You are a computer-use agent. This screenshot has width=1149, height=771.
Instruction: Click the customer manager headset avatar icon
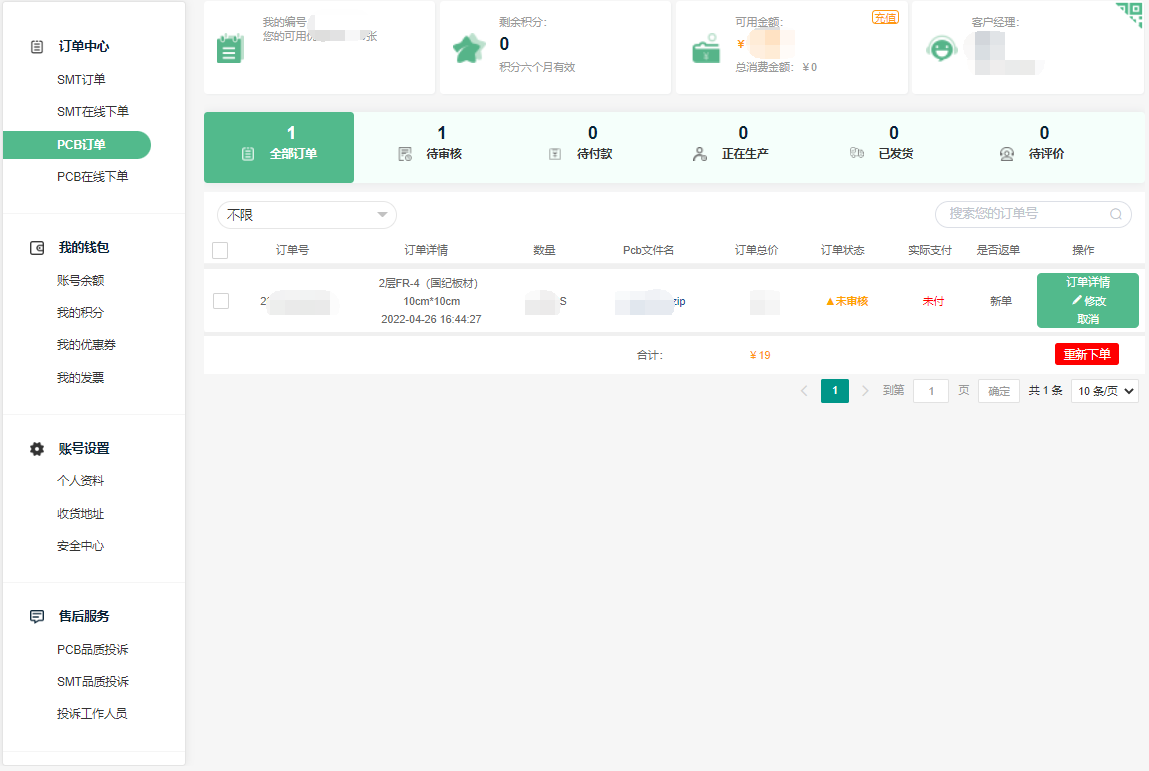(x=941, y=48)
